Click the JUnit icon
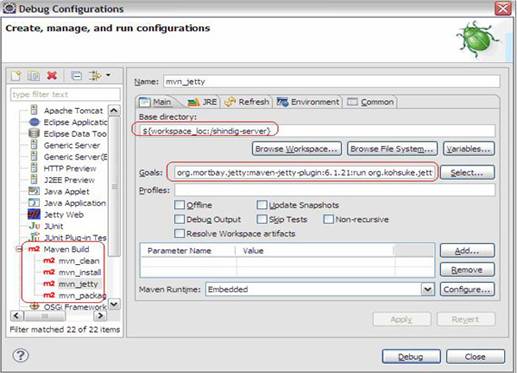Image resolution: width=517 pixels, height=373 pixels. [34, 226]
